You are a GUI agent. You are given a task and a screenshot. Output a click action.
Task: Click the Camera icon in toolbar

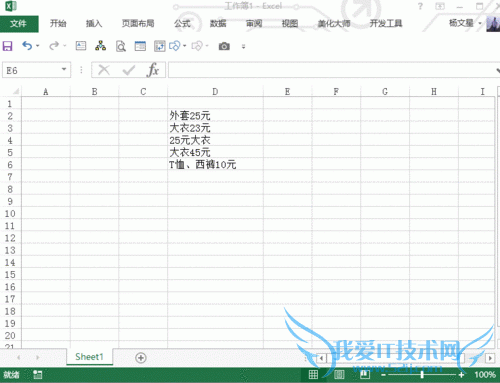(224, 46)
